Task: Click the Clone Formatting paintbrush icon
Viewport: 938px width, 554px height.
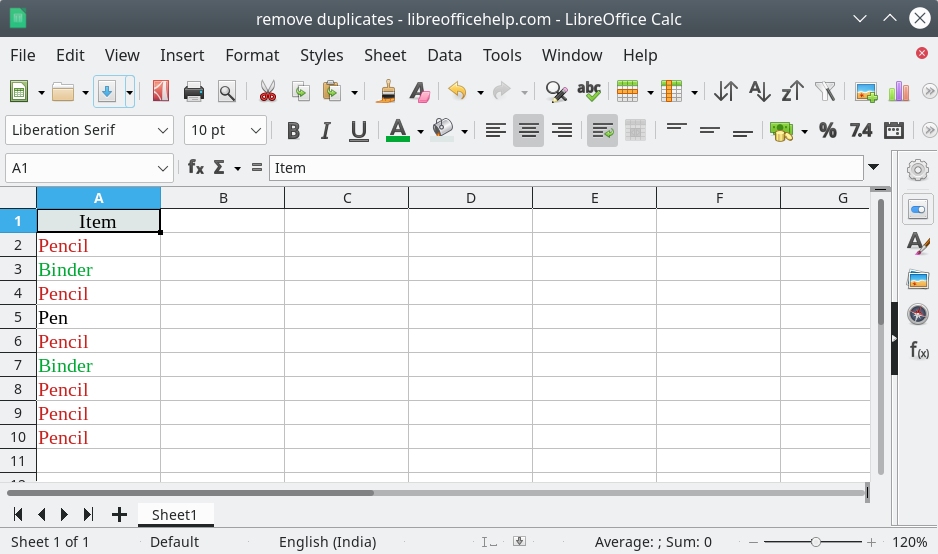Action: tap(387, 92)
